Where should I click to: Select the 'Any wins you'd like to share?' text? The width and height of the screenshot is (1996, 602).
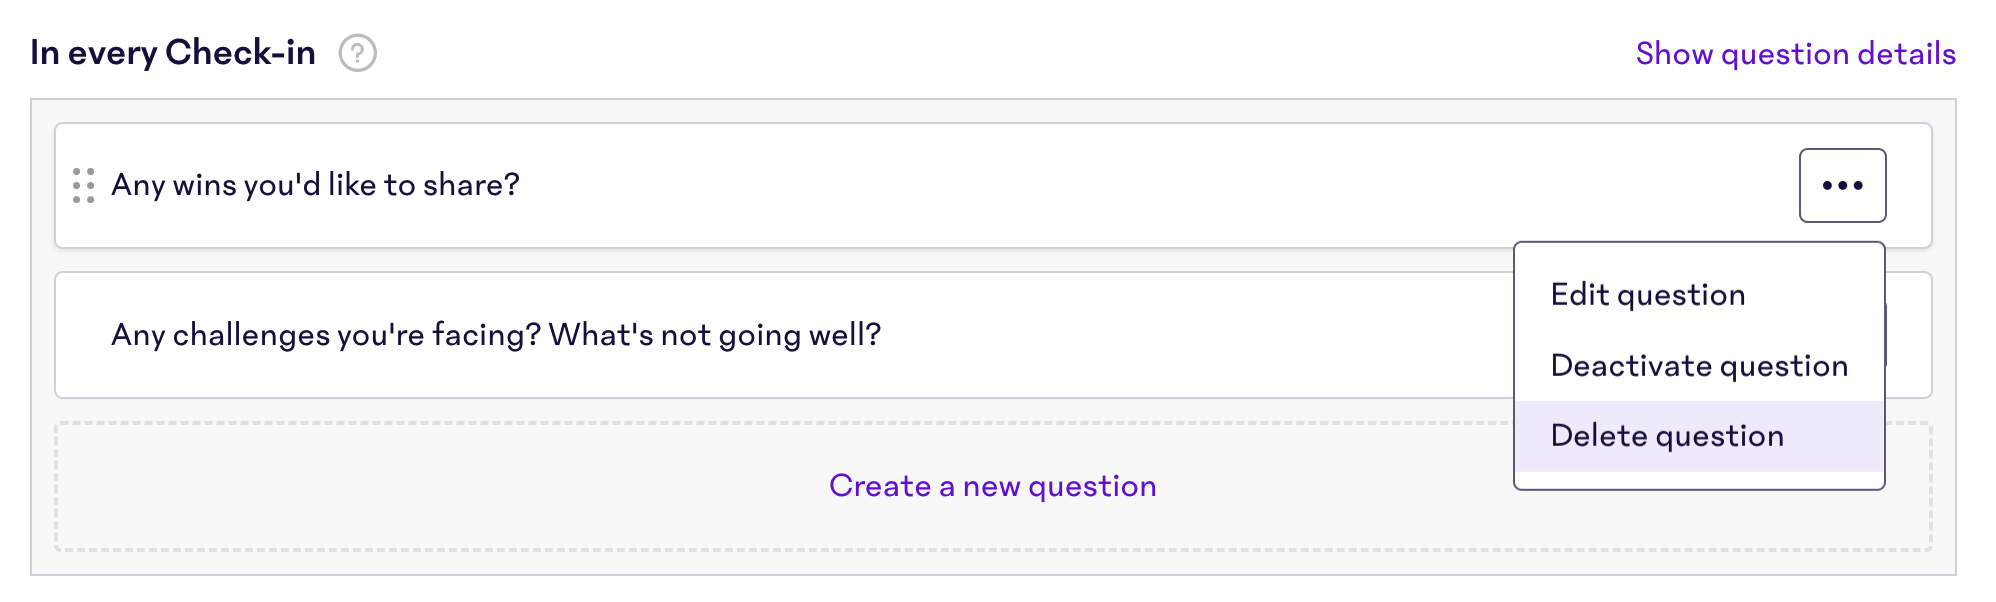pos(315,185)
